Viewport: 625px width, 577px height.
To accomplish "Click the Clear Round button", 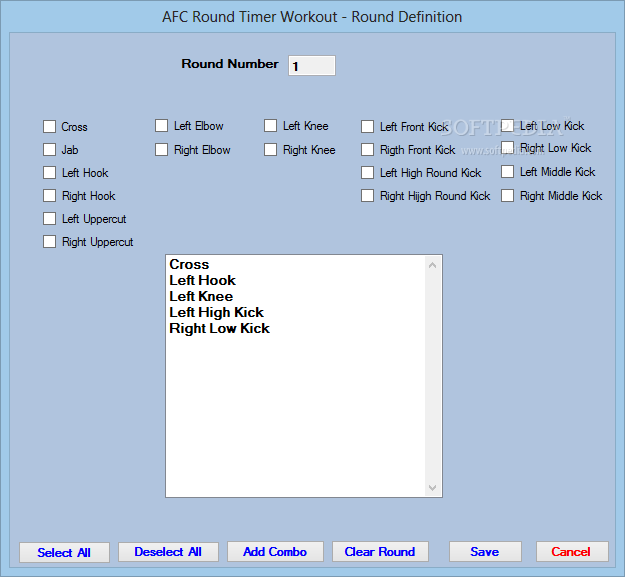I will coord(380,552).
